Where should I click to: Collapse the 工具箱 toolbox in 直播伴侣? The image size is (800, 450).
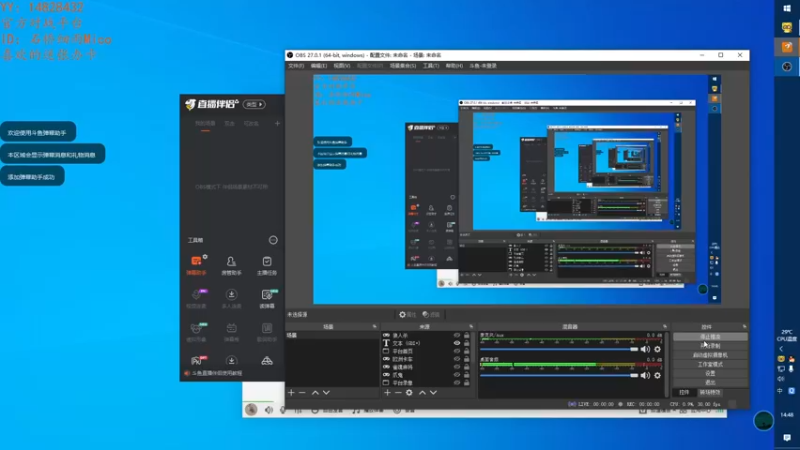273,240
